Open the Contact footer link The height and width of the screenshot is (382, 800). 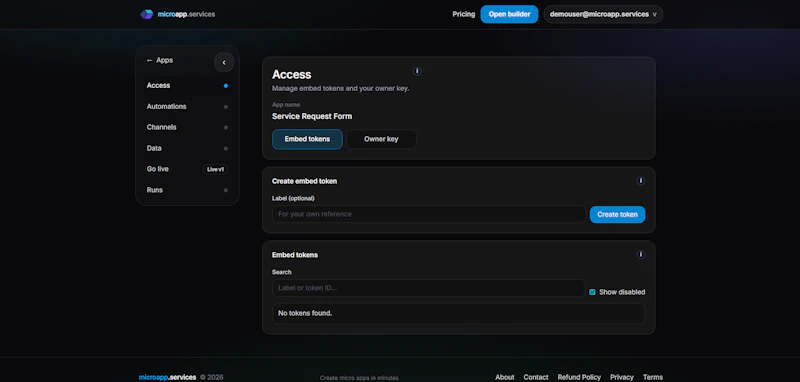pyautogui.click(x=536, y=377)
